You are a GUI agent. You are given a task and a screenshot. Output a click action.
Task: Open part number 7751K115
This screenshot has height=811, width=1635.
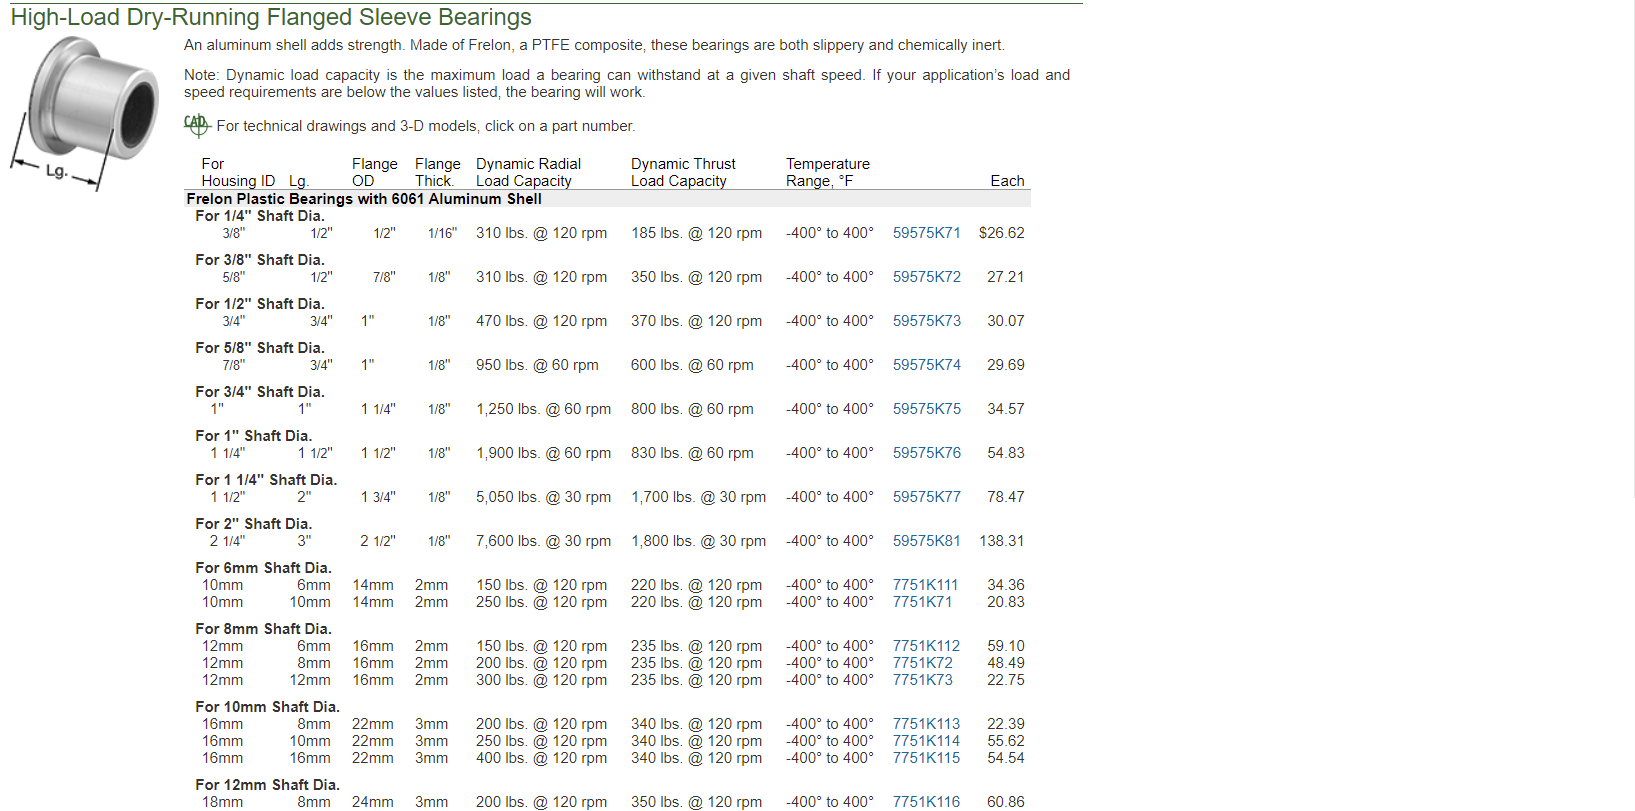coord(926,758)
